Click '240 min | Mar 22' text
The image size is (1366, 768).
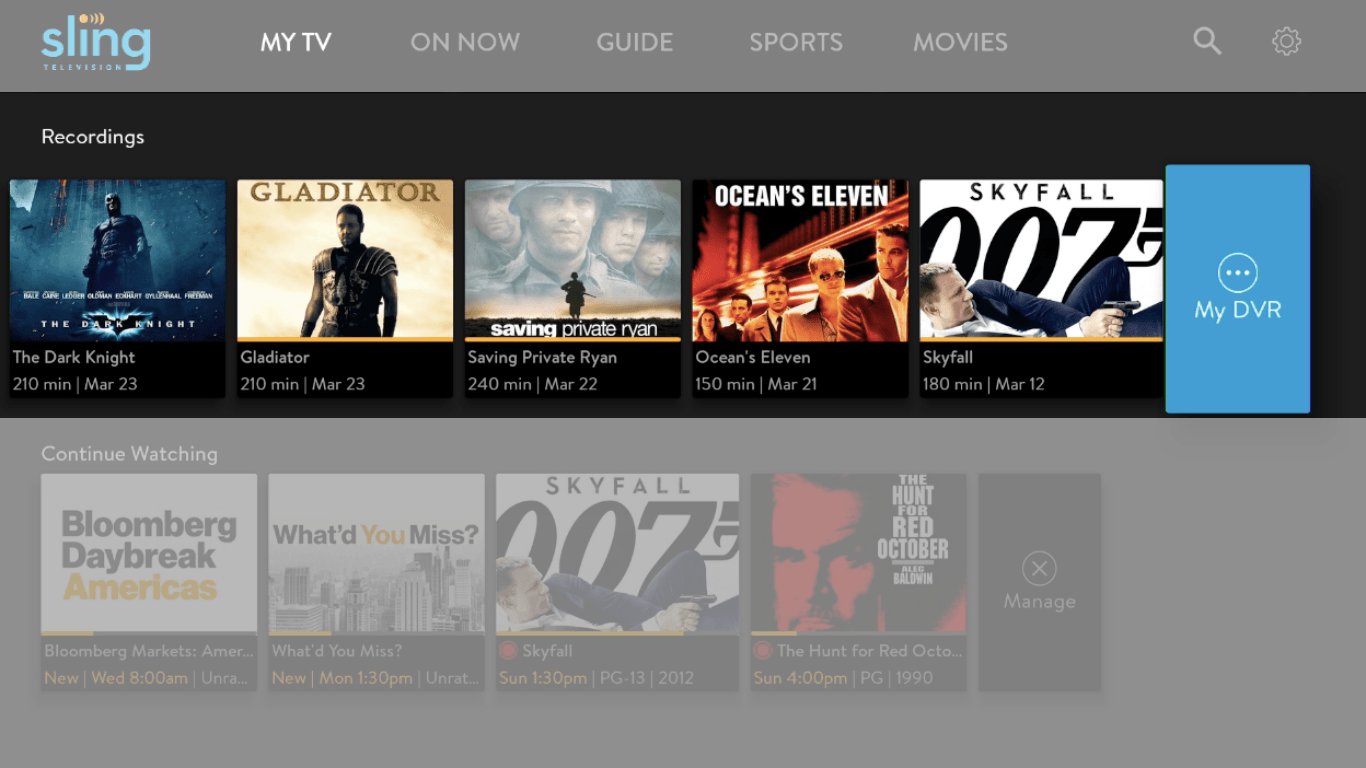pos(533,384)
